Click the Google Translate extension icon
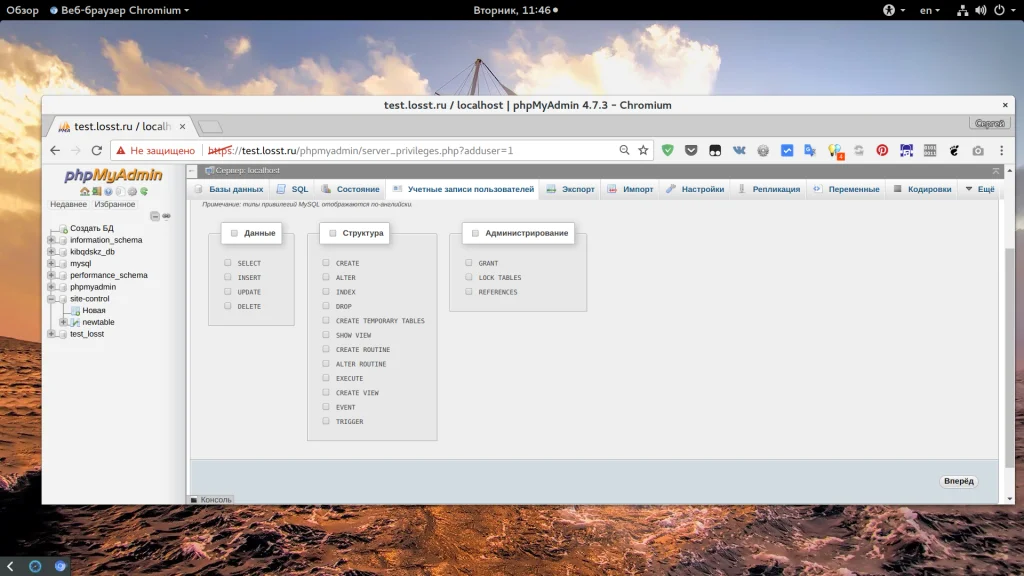 pos(810,150)
